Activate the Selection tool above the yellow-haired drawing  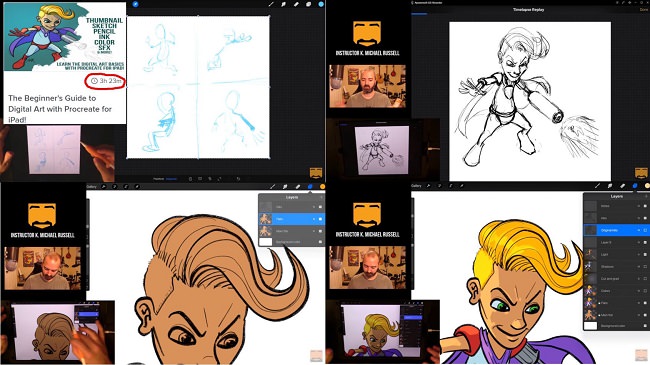coord(451,186)
